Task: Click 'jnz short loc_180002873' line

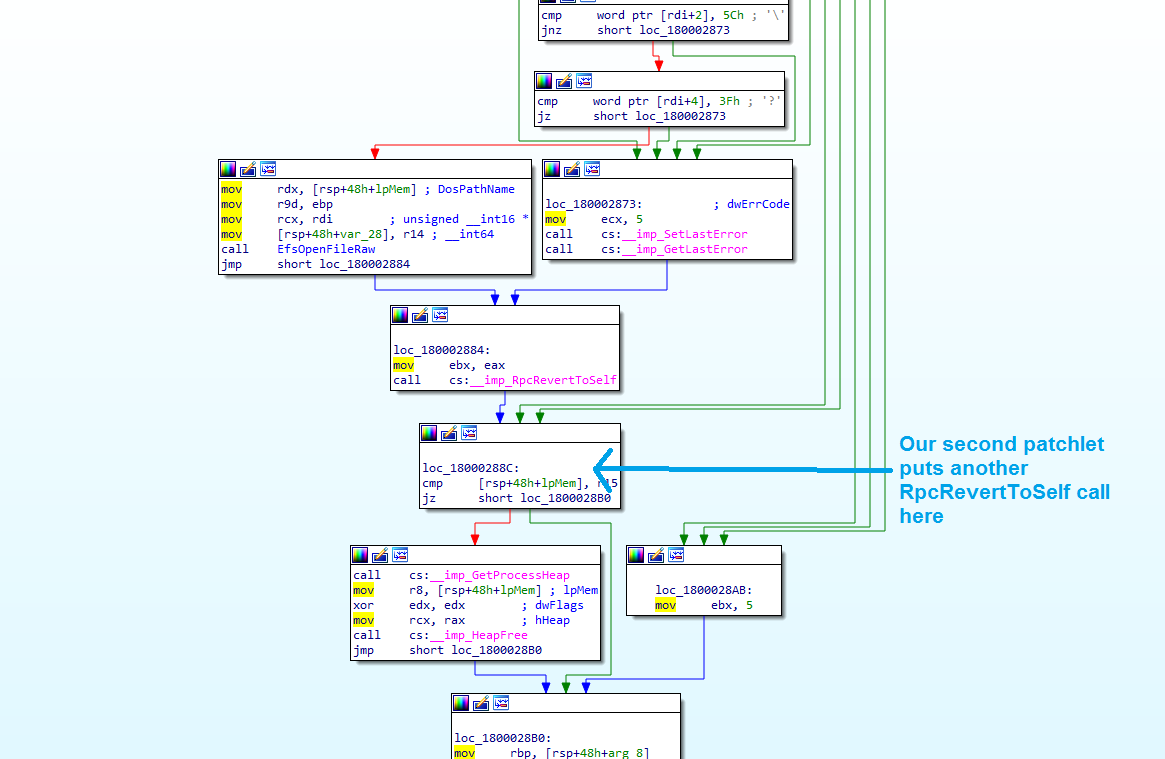Action: pyautogui.click(x=635, y=30)
